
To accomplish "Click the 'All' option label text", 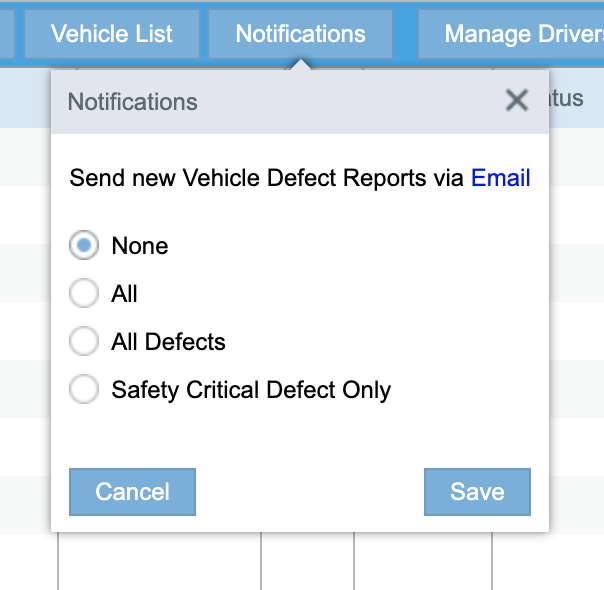I will point(125,294).
